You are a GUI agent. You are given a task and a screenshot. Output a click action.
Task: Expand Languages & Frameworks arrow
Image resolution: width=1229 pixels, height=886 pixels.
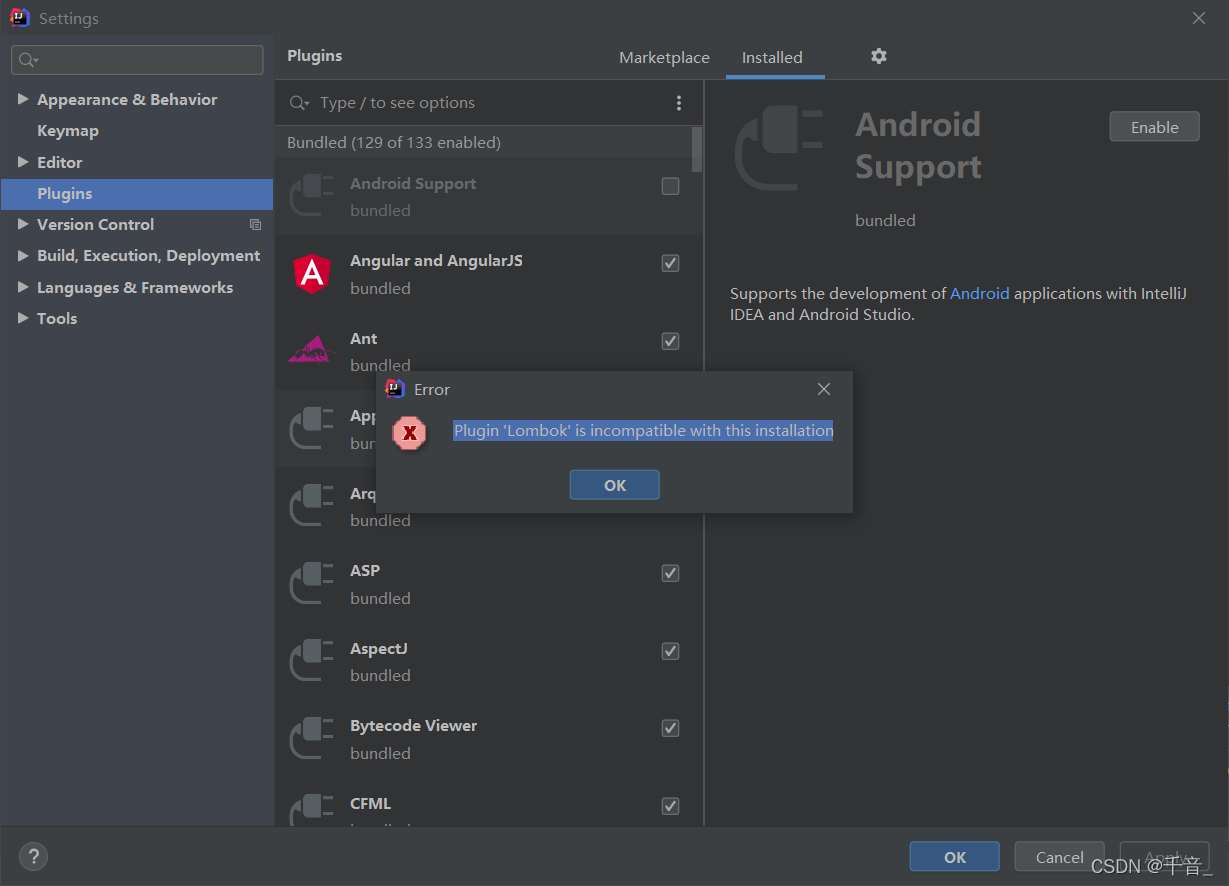click(x=23, y=287)
